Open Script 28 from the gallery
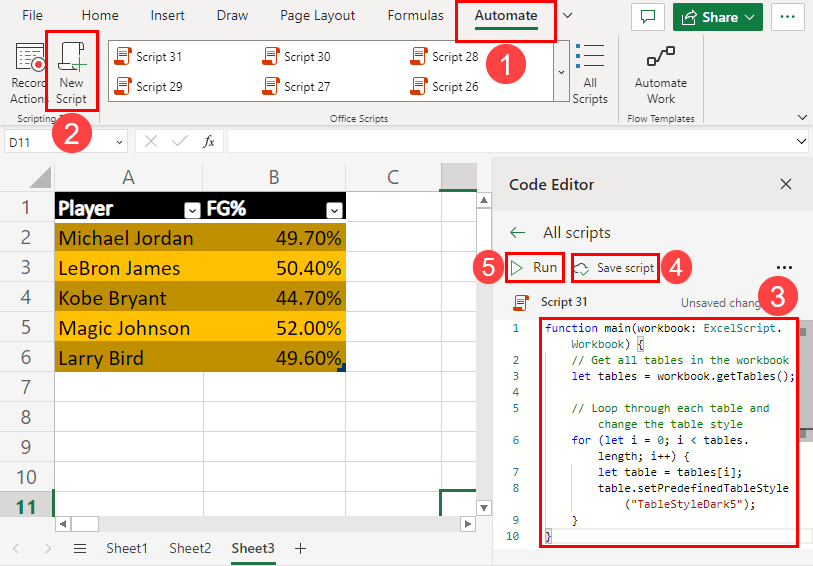This screenshot has height=566, width=813. [445, 56]
